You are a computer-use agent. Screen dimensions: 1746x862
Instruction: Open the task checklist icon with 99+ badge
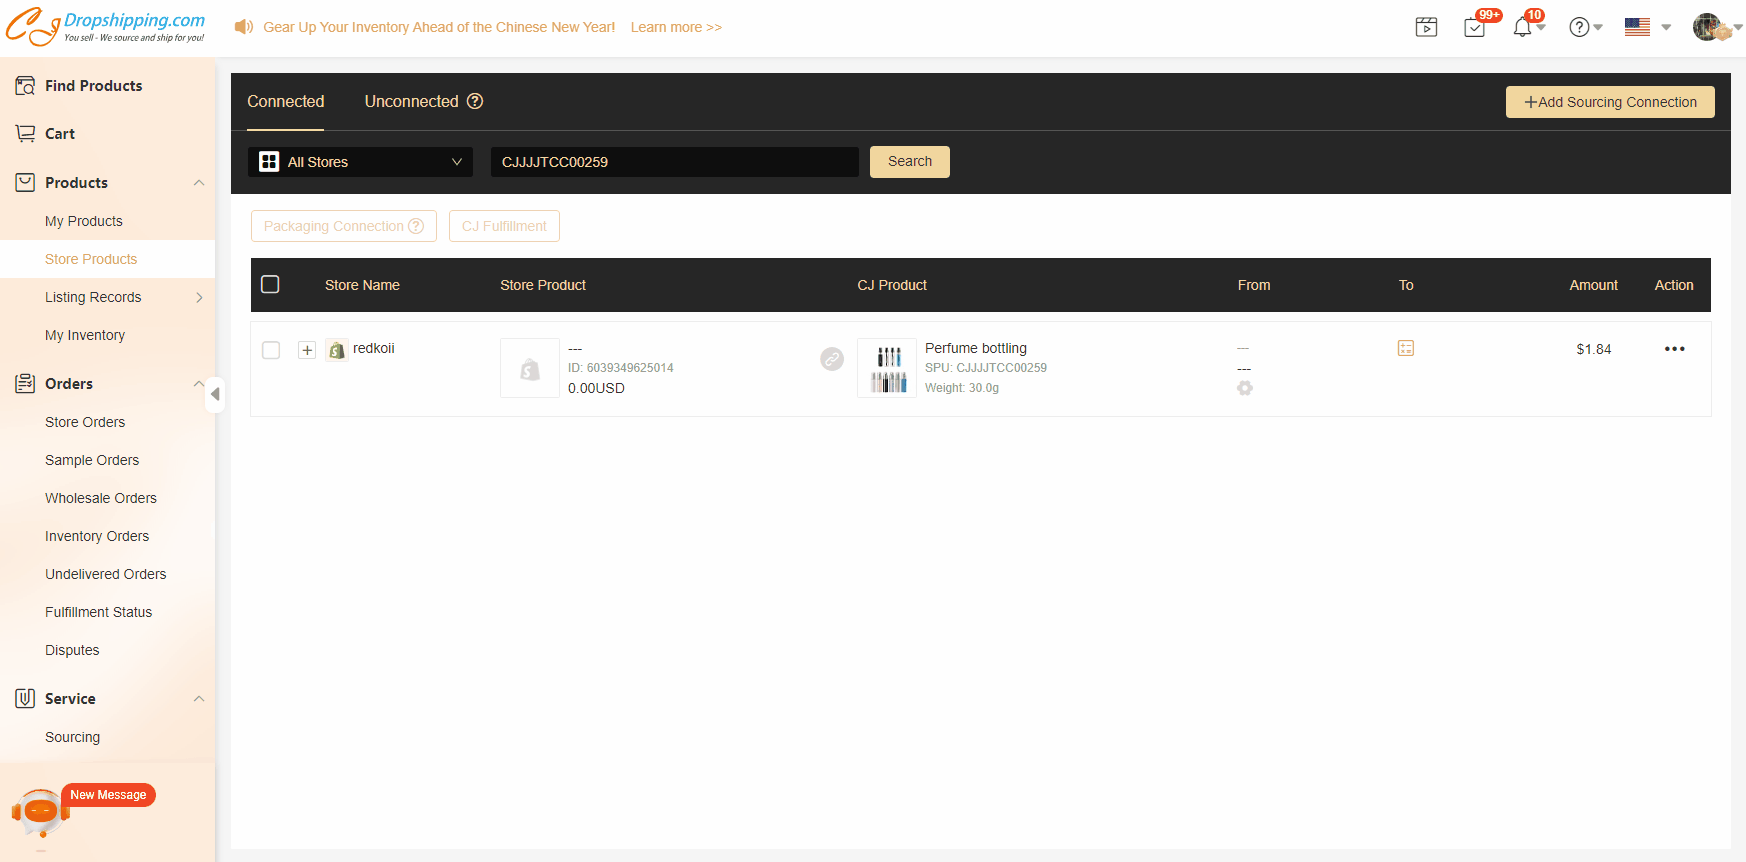(1474, 27)
